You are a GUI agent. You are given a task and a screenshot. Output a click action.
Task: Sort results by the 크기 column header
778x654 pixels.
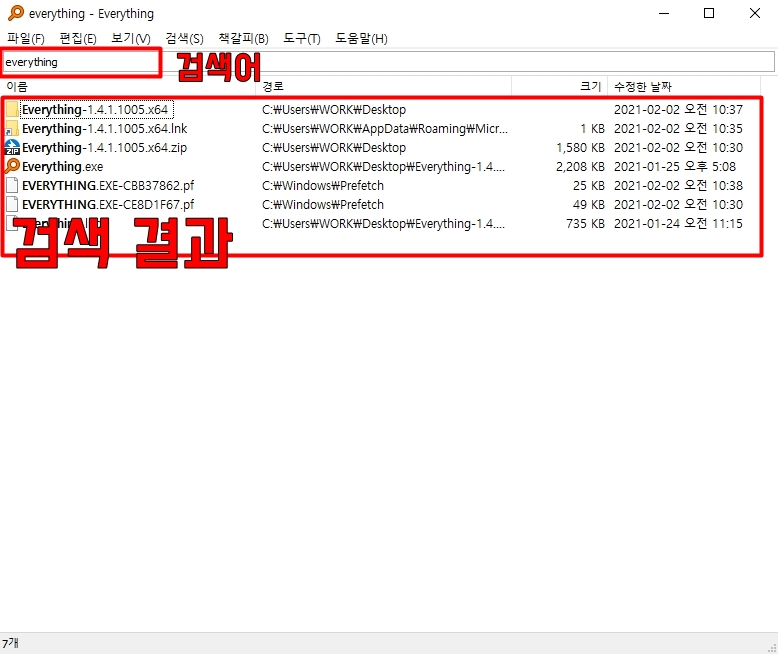(x=559, y=87)
